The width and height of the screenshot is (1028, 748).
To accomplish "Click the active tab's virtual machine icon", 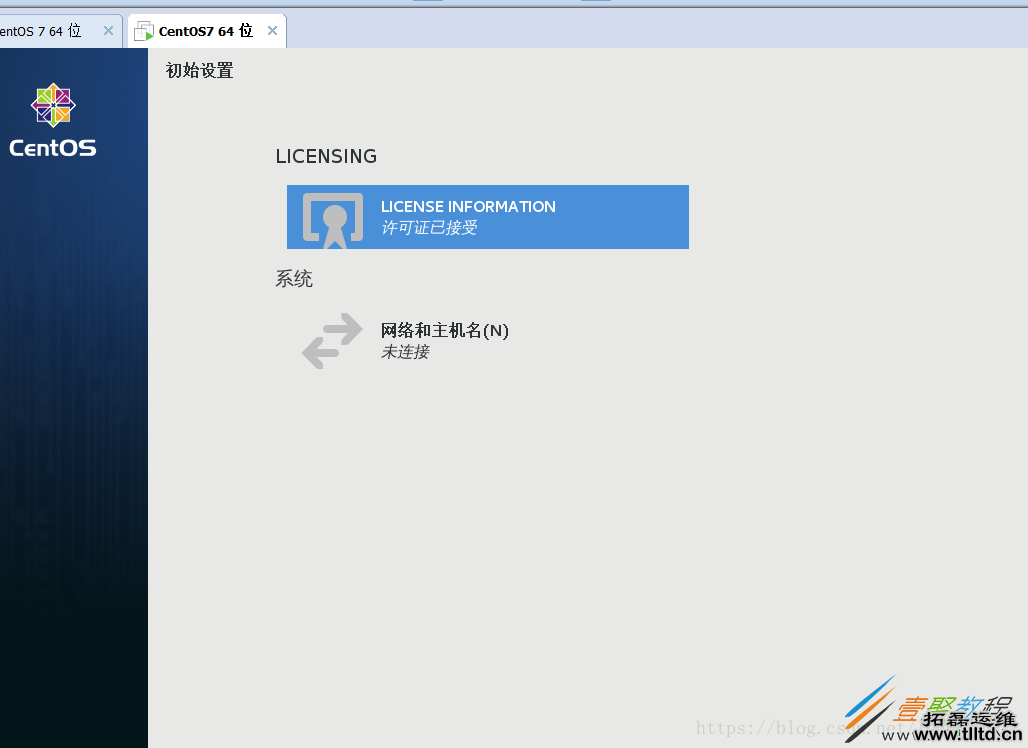I will click(143, 30).
